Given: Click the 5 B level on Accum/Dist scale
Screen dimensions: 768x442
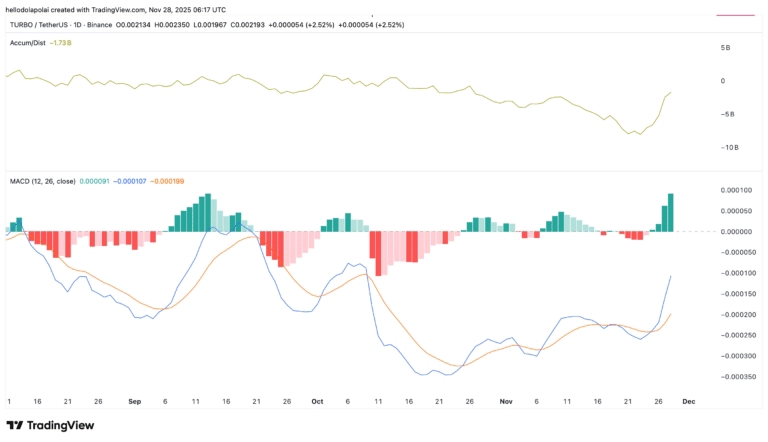Looking at the screenshot, I should [727, 48].
